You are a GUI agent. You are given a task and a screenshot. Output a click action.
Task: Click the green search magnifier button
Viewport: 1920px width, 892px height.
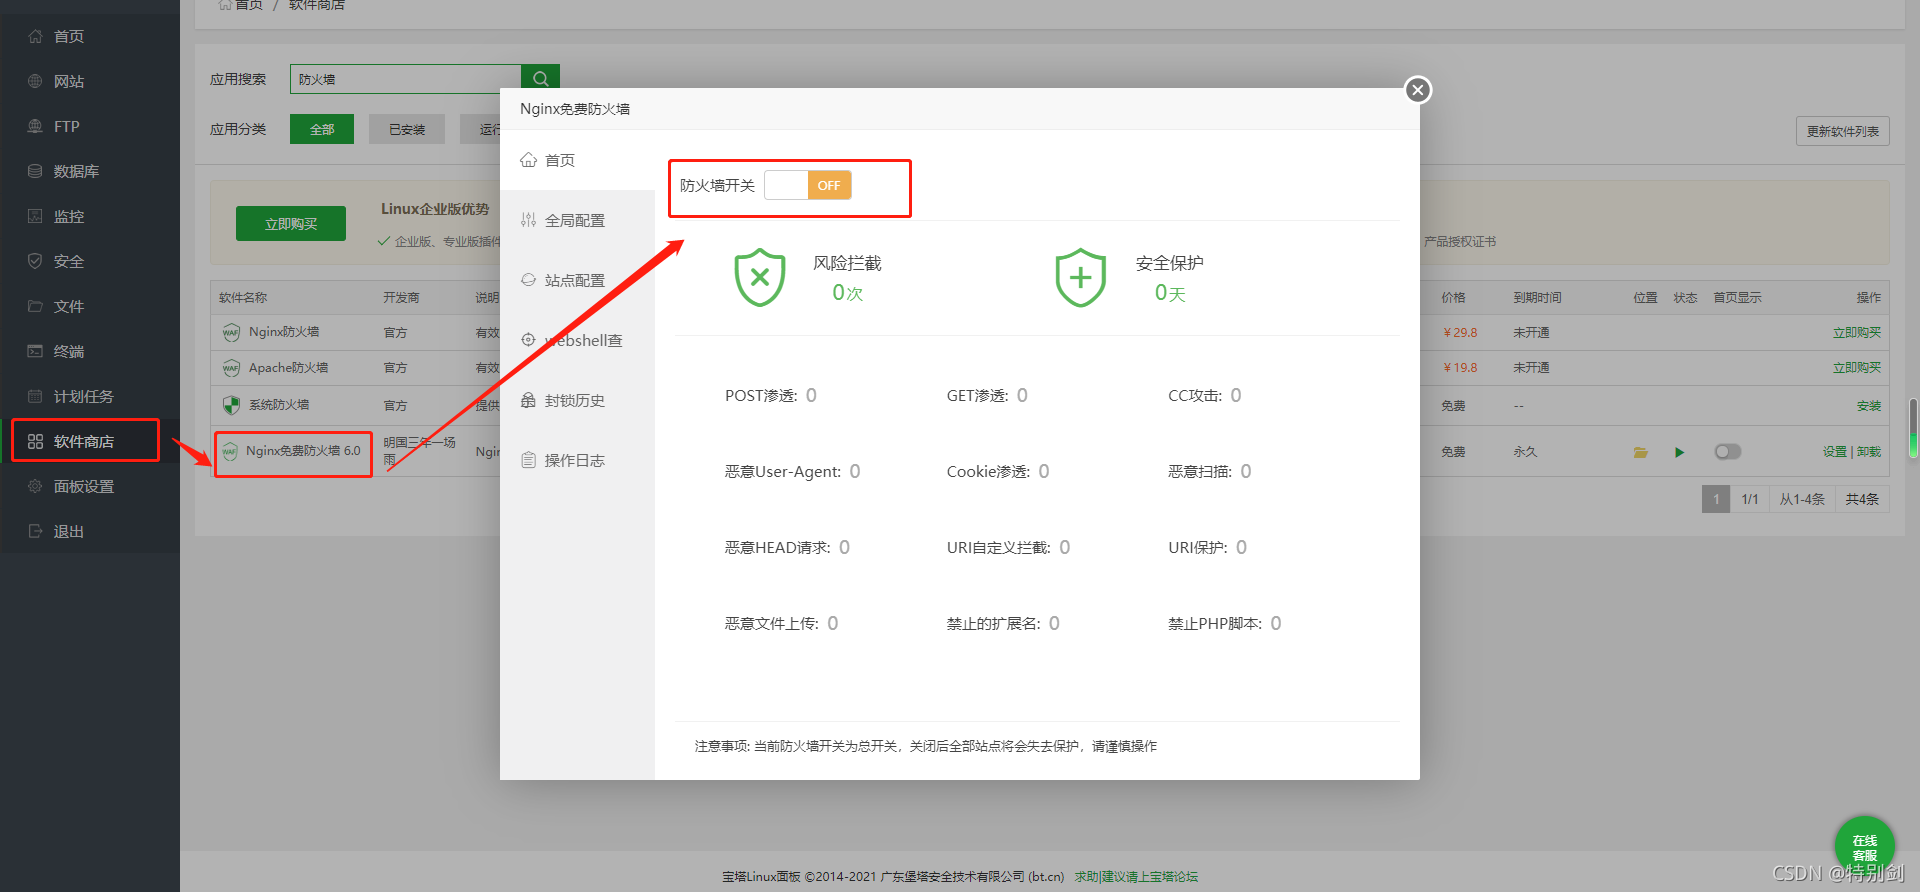(x=540, y=79)
